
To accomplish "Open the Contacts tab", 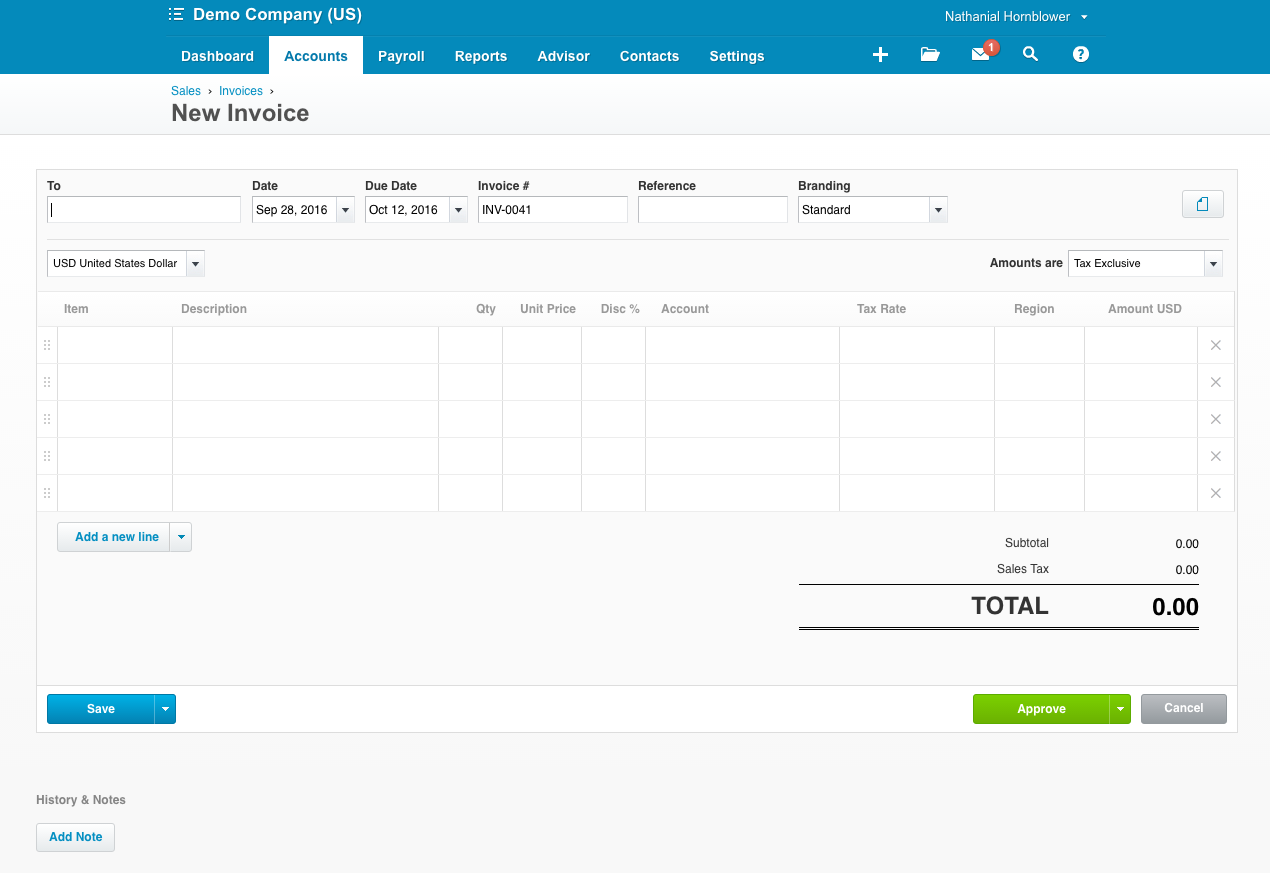I will (649, 56).
